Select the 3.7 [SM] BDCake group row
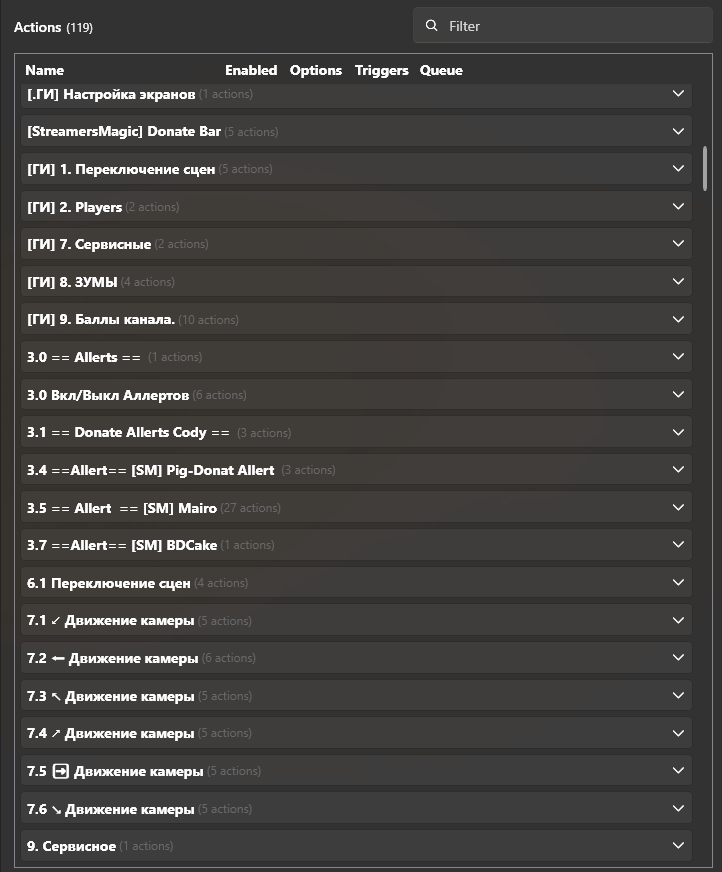722x872 pixels. click(300, 545)
